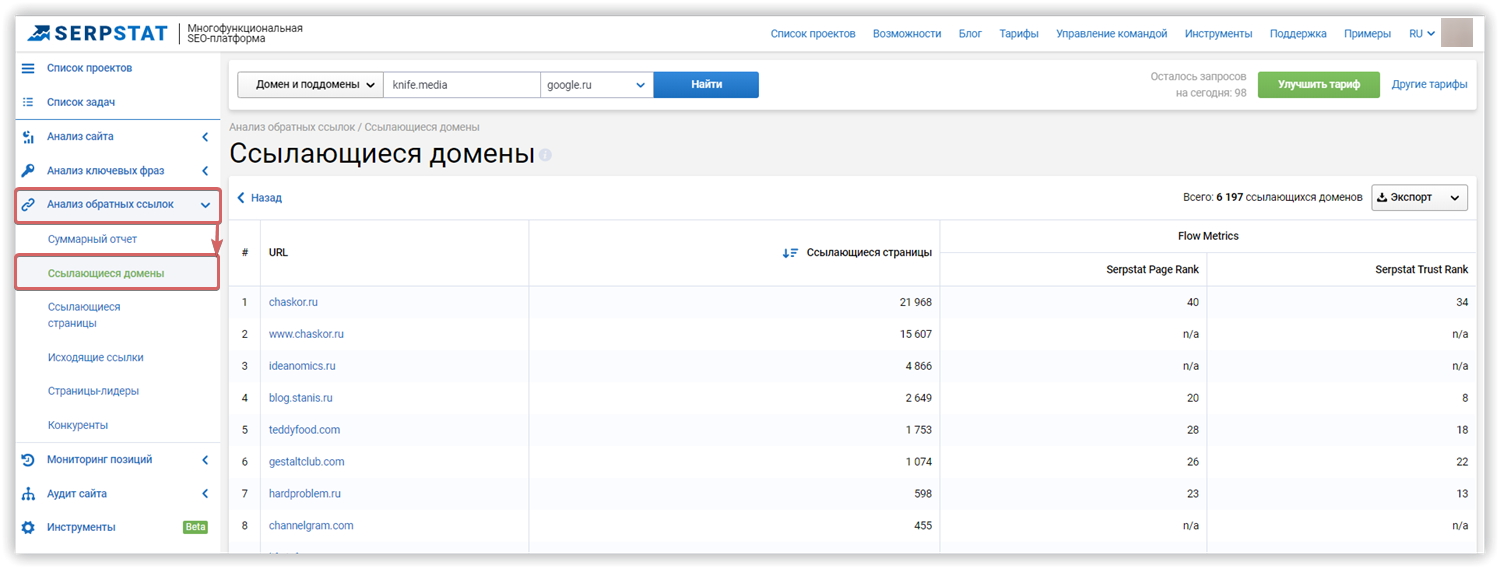Open Ссылающиеся страницы in the sidebar

point(84,315)
